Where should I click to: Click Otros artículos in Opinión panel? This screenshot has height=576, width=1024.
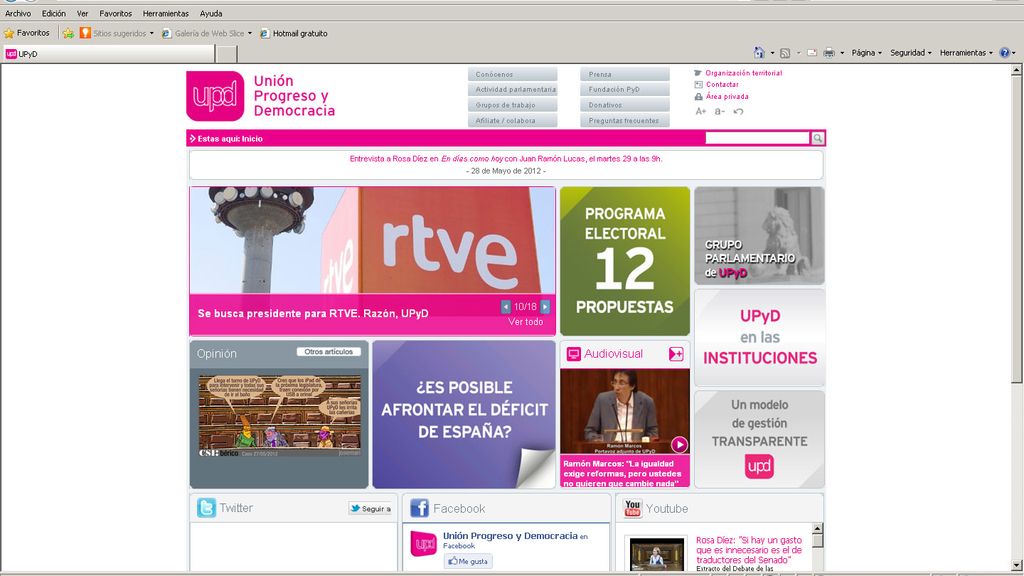click(x=328, y=352)
